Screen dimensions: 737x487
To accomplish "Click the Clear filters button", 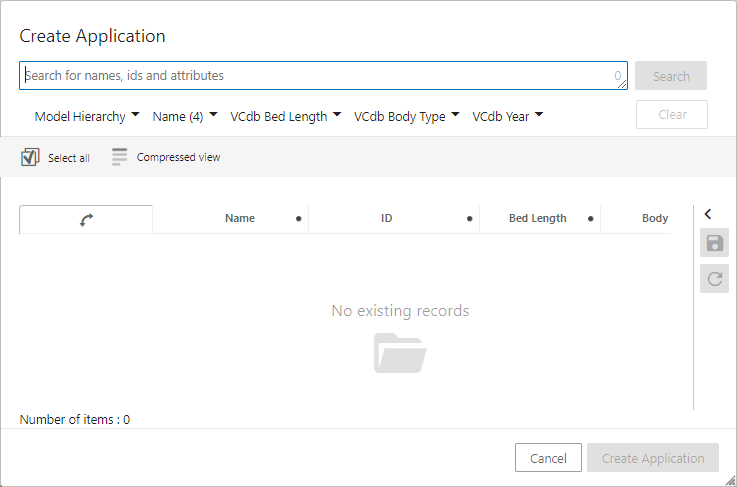I will (672, 114).
